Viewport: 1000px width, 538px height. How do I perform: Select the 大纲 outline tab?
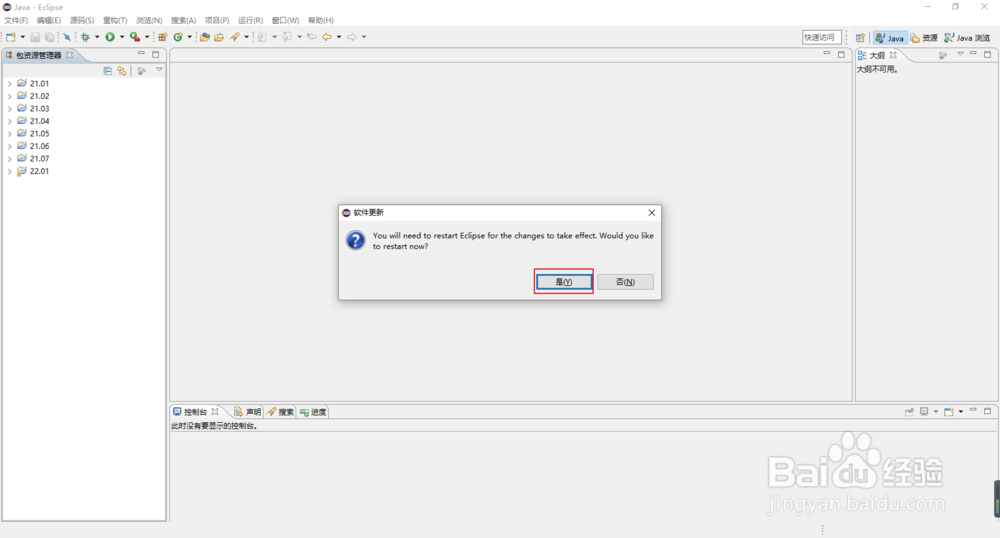point(877,55)
